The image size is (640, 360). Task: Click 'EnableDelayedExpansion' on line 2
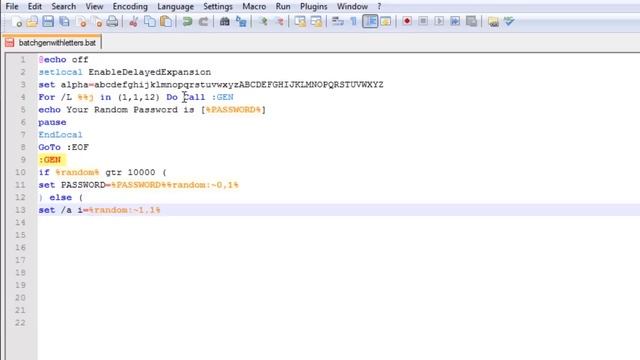150,72
